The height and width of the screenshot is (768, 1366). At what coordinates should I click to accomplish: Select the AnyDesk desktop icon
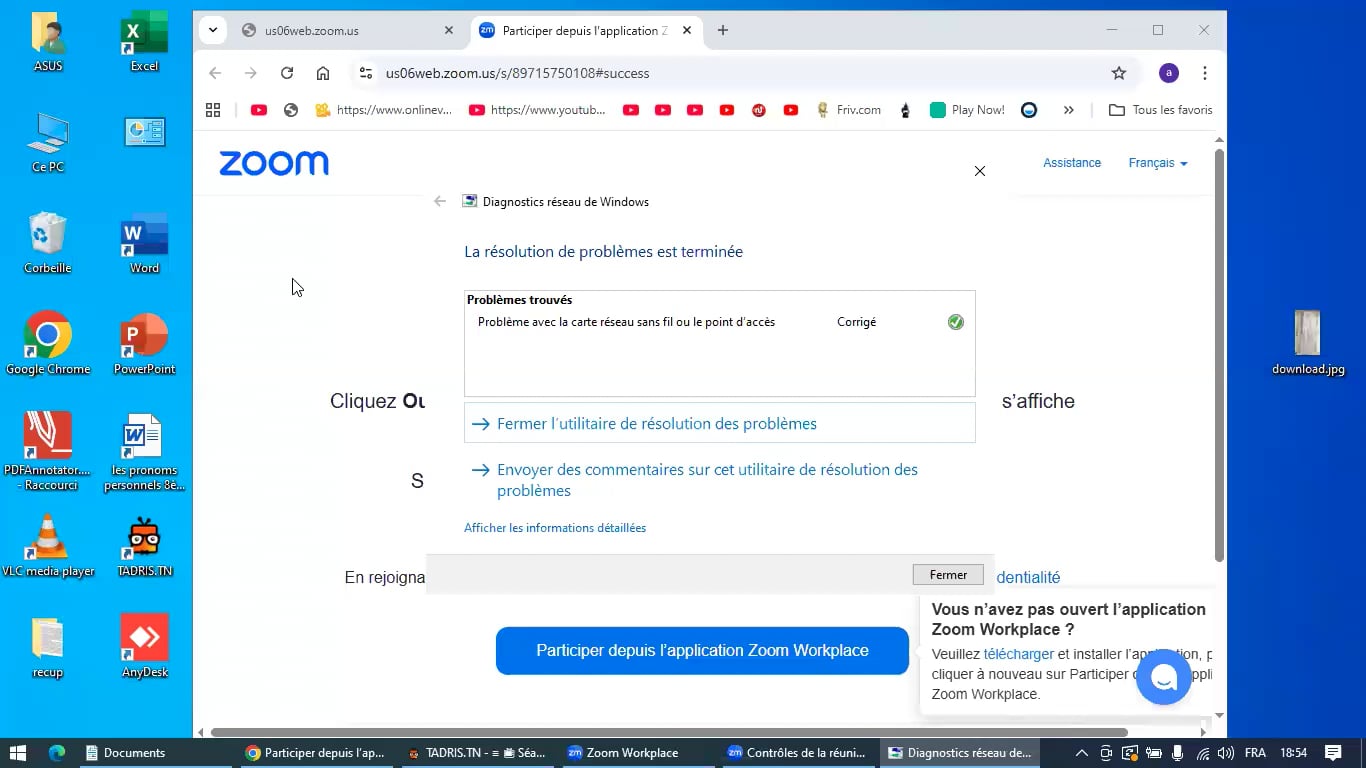[144, 648]
